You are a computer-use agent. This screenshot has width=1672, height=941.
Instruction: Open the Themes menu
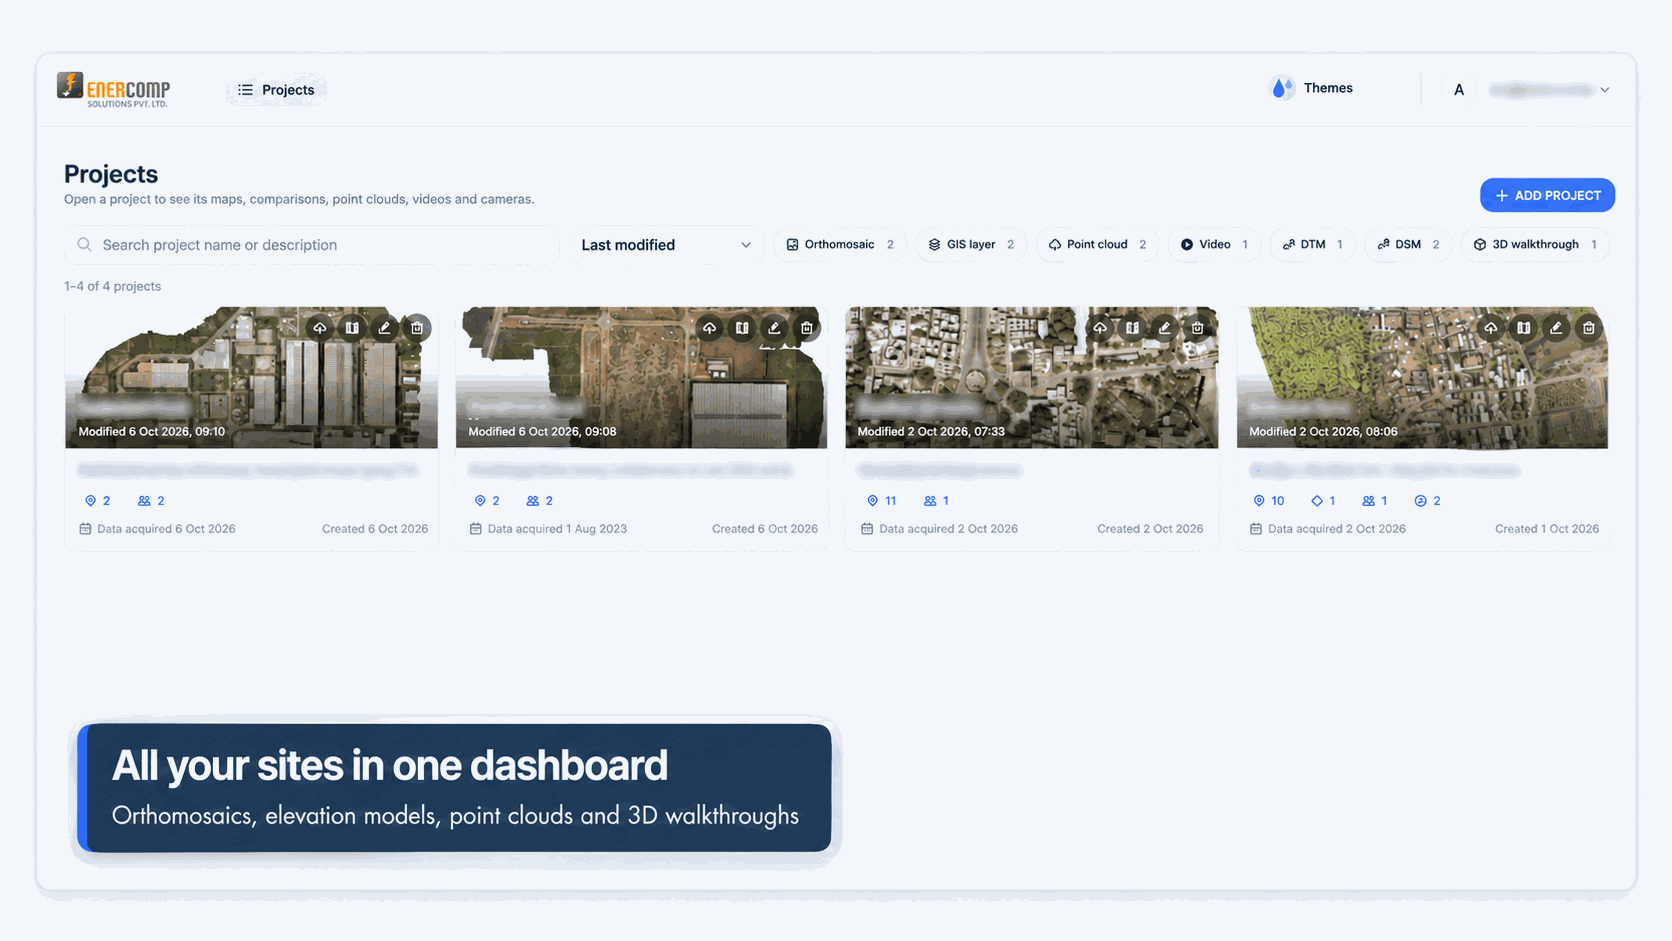[x=1312, y=88]
